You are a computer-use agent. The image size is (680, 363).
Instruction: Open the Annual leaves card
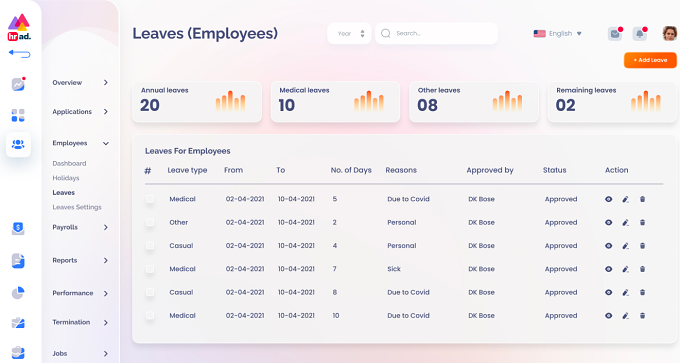click(197, 102)
